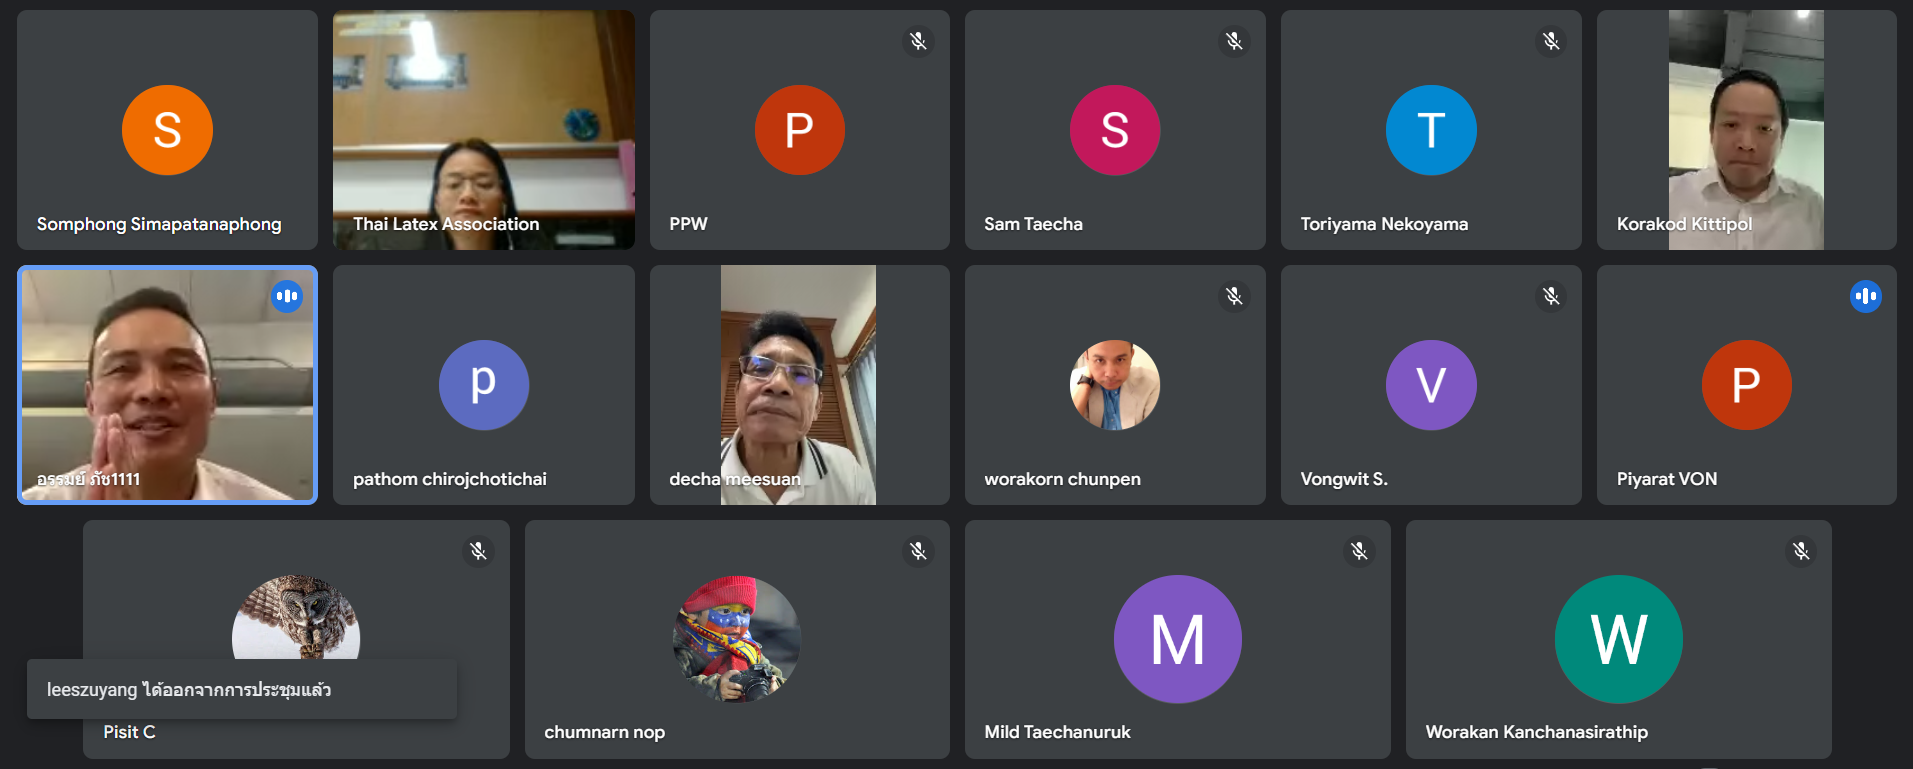Image resolution: width=1913 pixels, height=769 pixels.
Task: Click the purple M avatar of Mild Taechanuruk
Action: [1178, 639]
